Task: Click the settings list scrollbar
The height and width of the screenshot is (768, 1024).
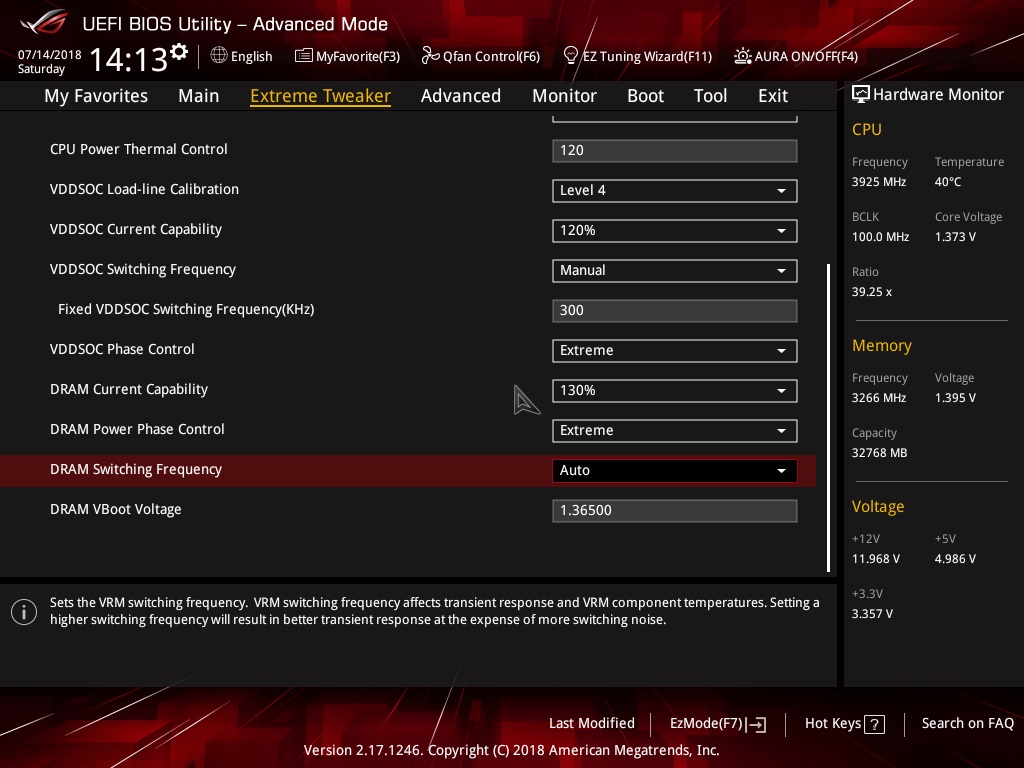Action: click(828, 418)
